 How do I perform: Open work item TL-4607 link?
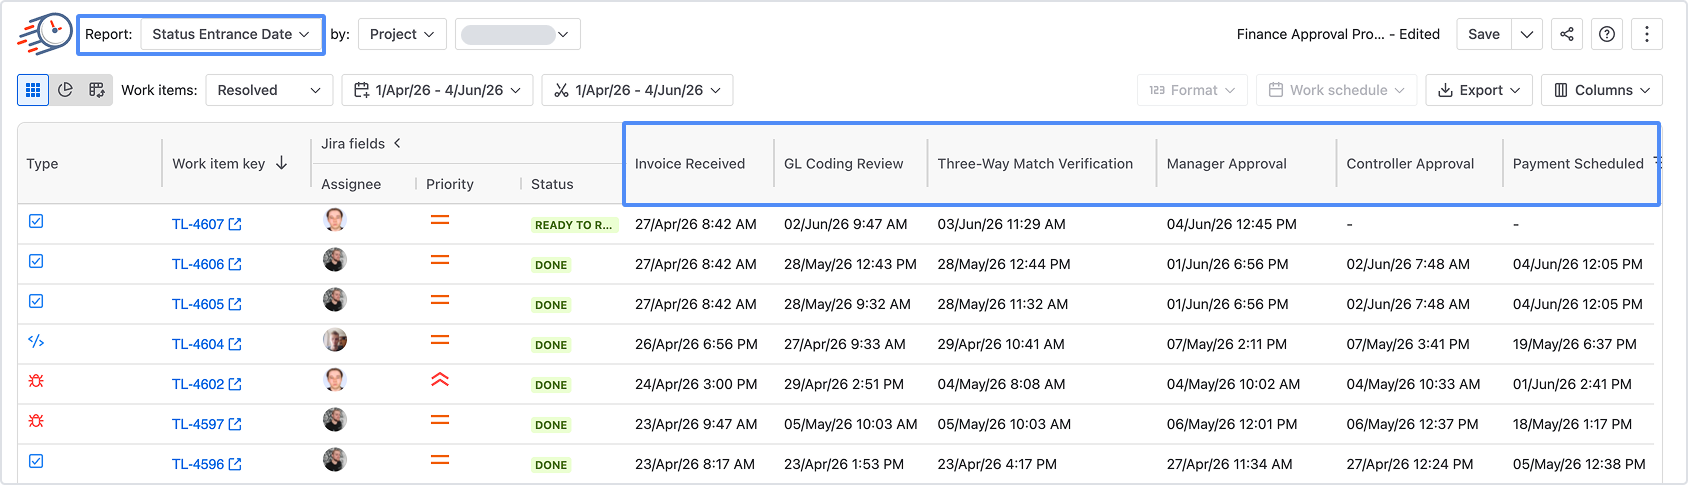click(x=198, y=224)
